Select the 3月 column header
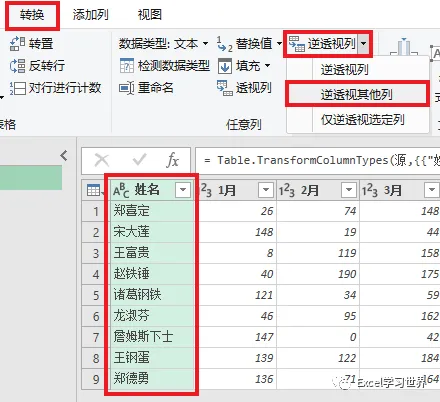Viewport: 440px width, 402px height. pyautogui.click(x=400, y=190)
